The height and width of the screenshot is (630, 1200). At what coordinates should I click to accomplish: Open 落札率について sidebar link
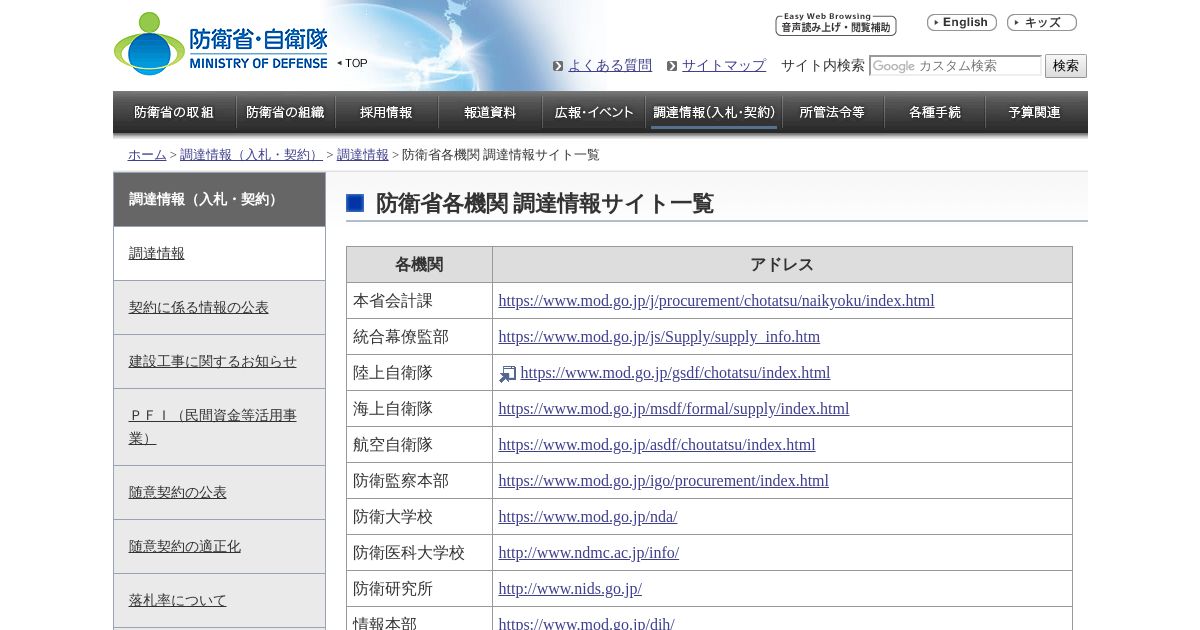(178, 600)
